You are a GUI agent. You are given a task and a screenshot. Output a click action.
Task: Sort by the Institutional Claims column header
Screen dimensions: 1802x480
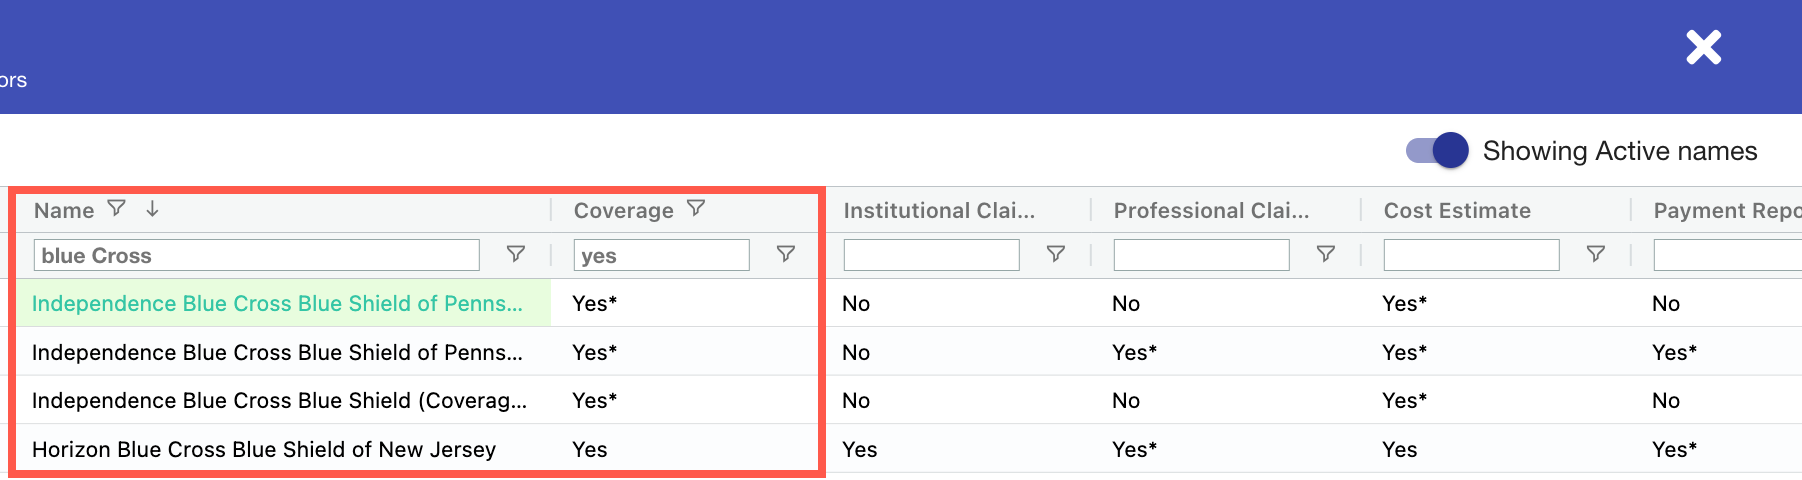point(939,210)
